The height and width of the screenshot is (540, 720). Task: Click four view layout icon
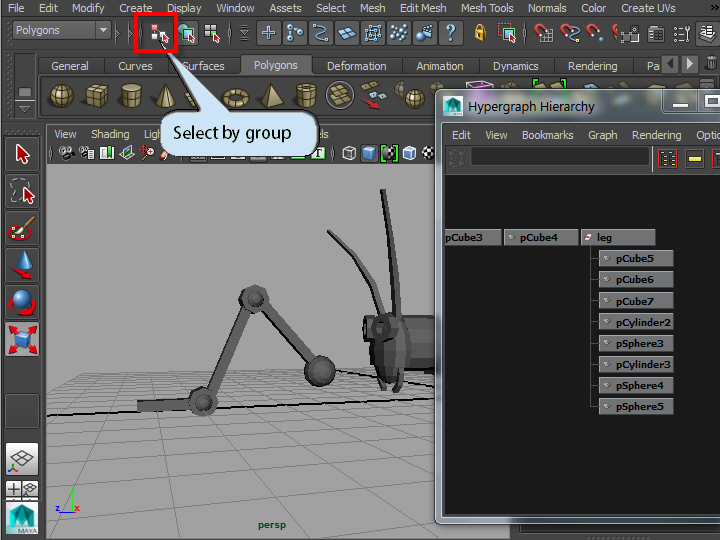click(22, 489)
